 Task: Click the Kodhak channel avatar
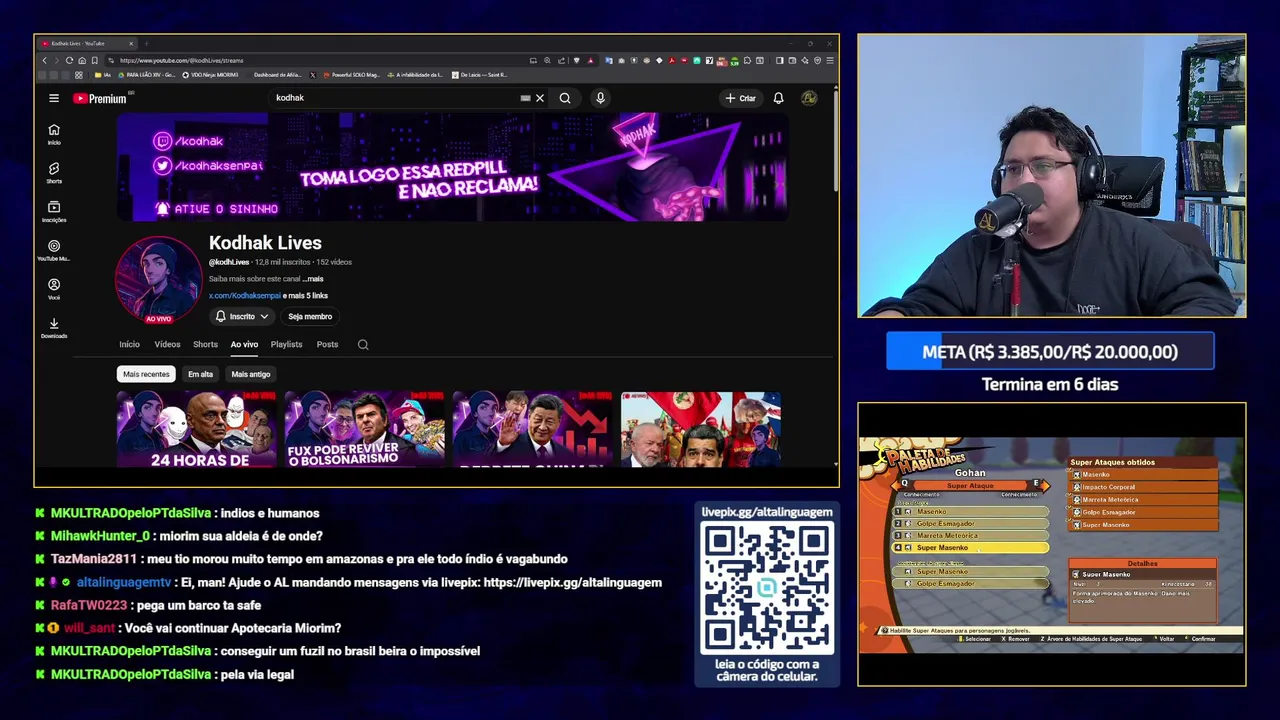click(x=158, y=279)
